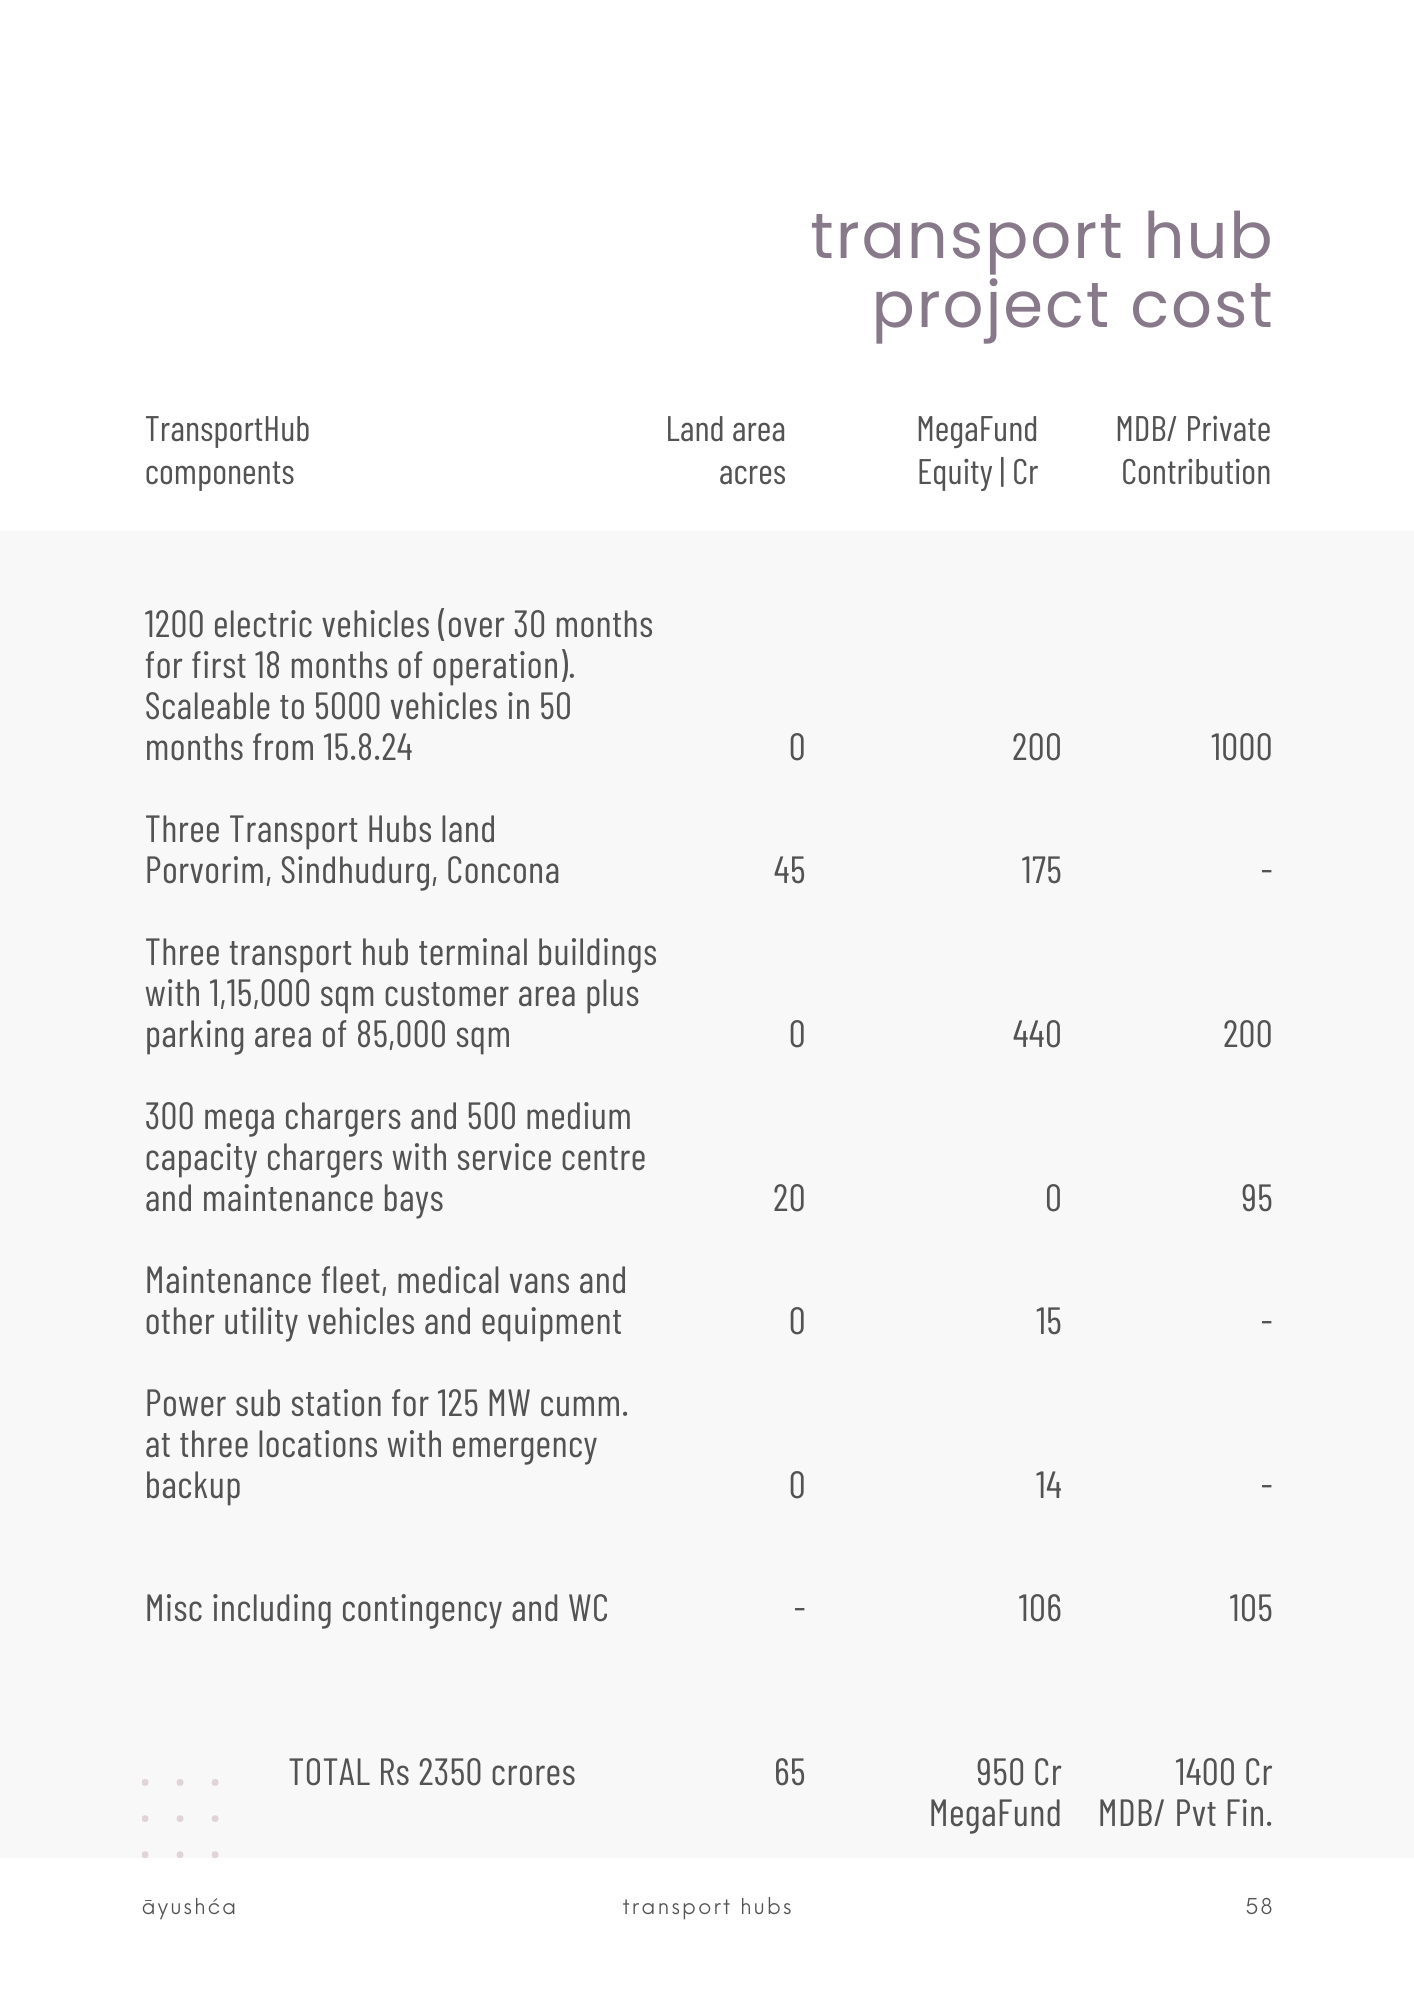Click the "Power sub station" row text
1414x2000 pixels.
point(386,1444)
